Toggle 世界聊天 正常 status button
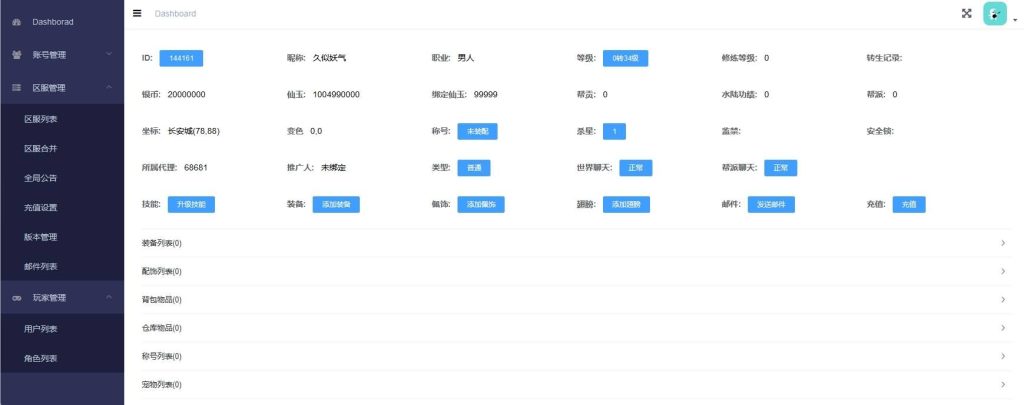1024x405 pixels. click(635, 168)
